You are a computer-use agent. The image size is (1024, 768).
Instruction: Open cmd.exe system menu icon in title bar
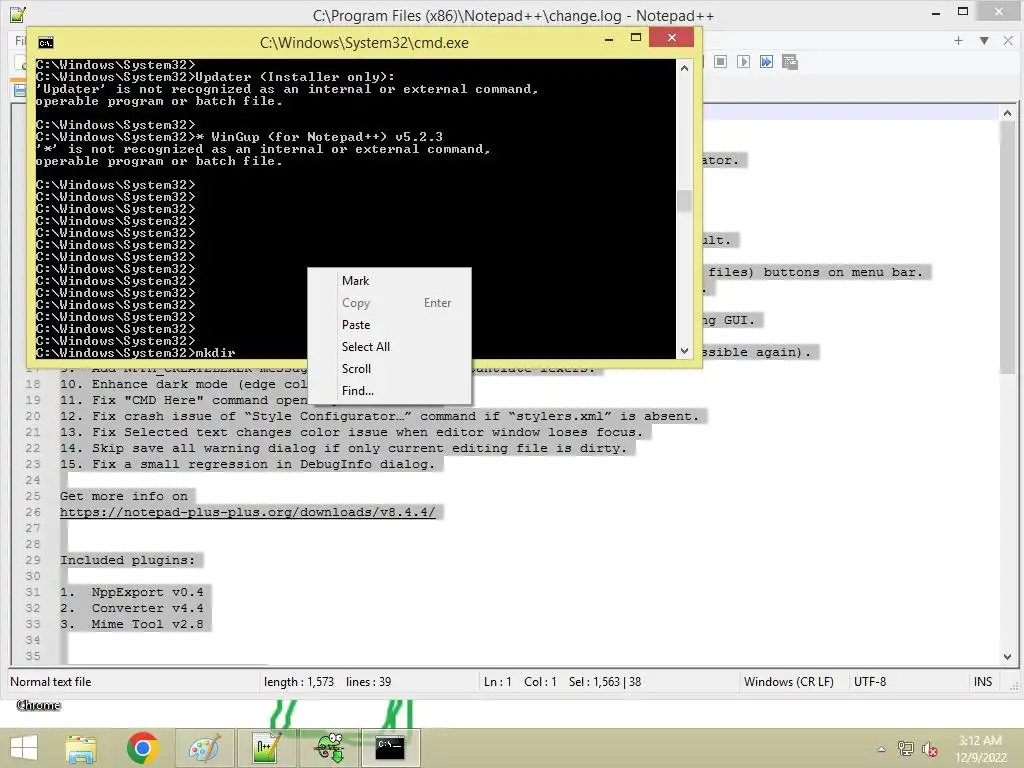point(46,43)
